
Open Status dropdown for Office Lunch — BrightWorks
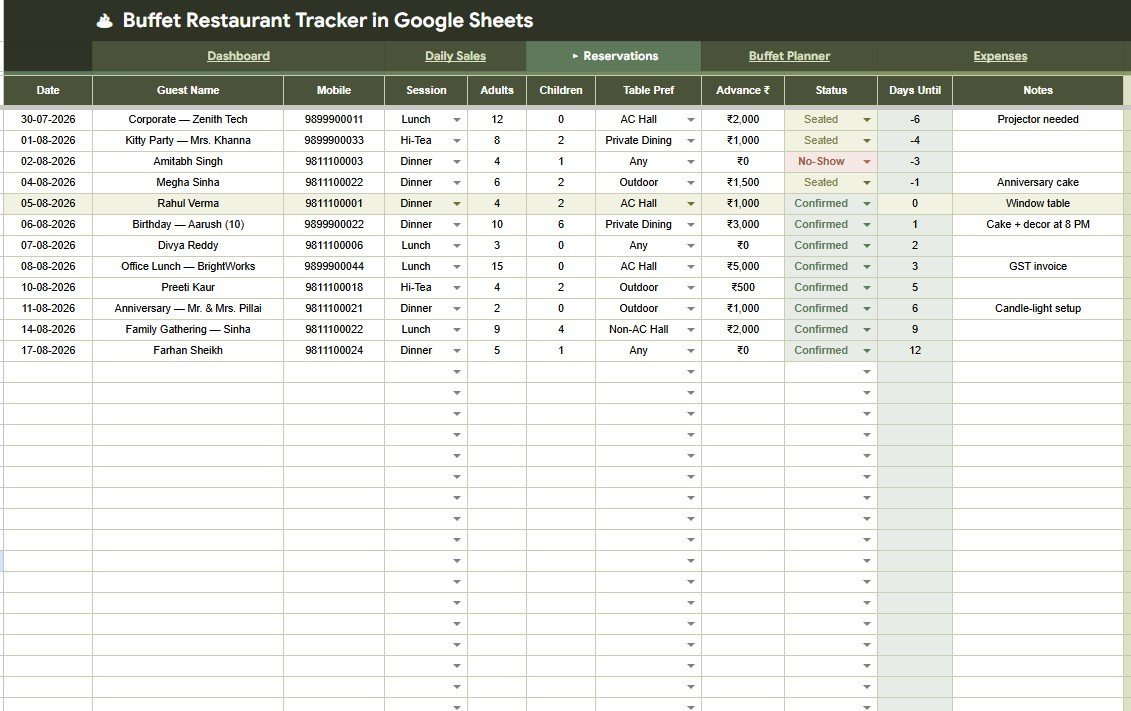coord(866,267)
